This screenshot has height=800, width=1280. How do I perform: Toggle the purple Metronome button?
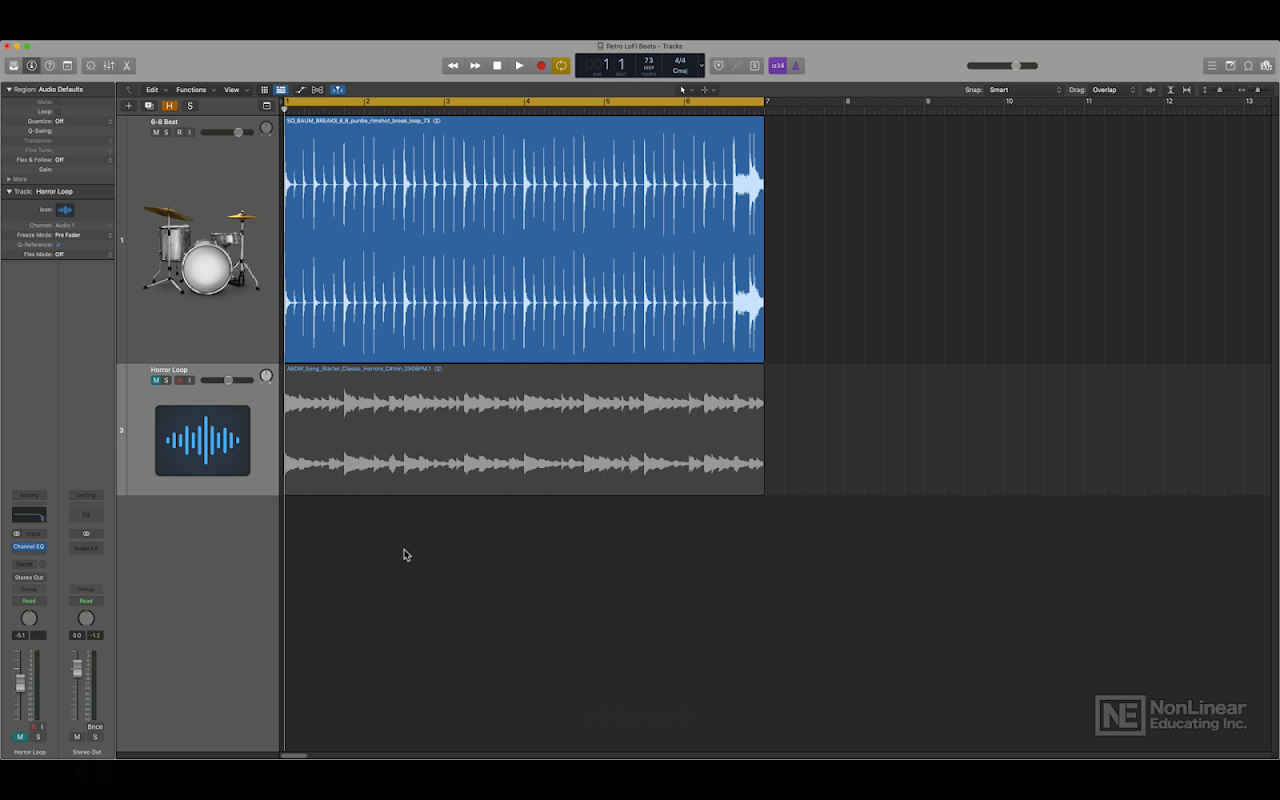[x=796, y=66]
